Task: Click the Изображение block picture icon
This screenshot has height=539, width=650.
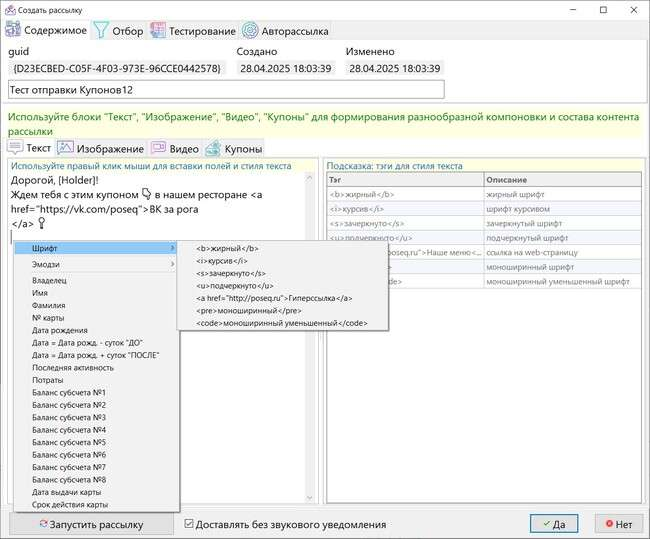Action: (x=64, y=148)
